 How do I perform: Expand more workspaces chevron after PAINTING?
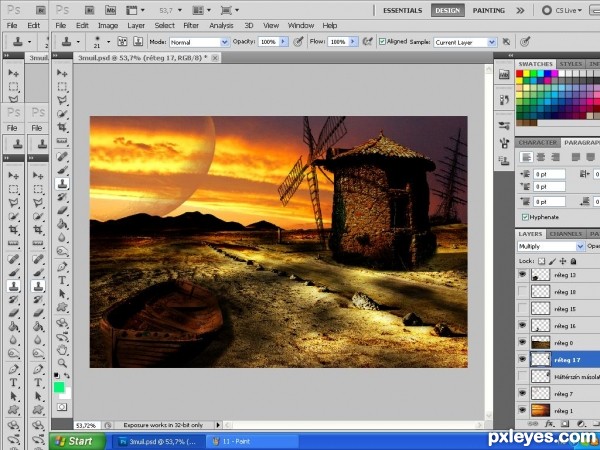pyautogui.click(x=520, y=10)
